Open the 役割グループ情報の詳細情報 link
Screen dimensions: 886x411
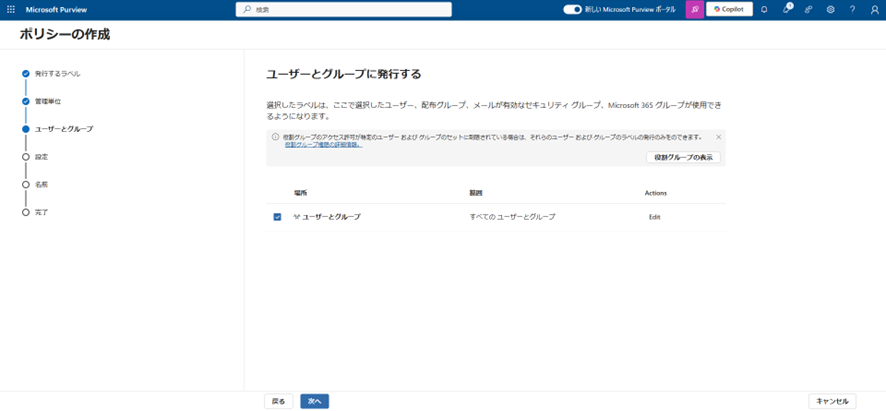[323, 146]
